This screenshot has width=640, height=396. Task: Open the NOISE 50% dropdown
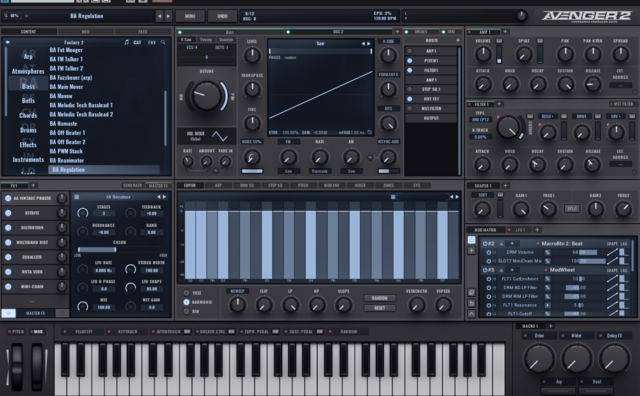point(252,142)
